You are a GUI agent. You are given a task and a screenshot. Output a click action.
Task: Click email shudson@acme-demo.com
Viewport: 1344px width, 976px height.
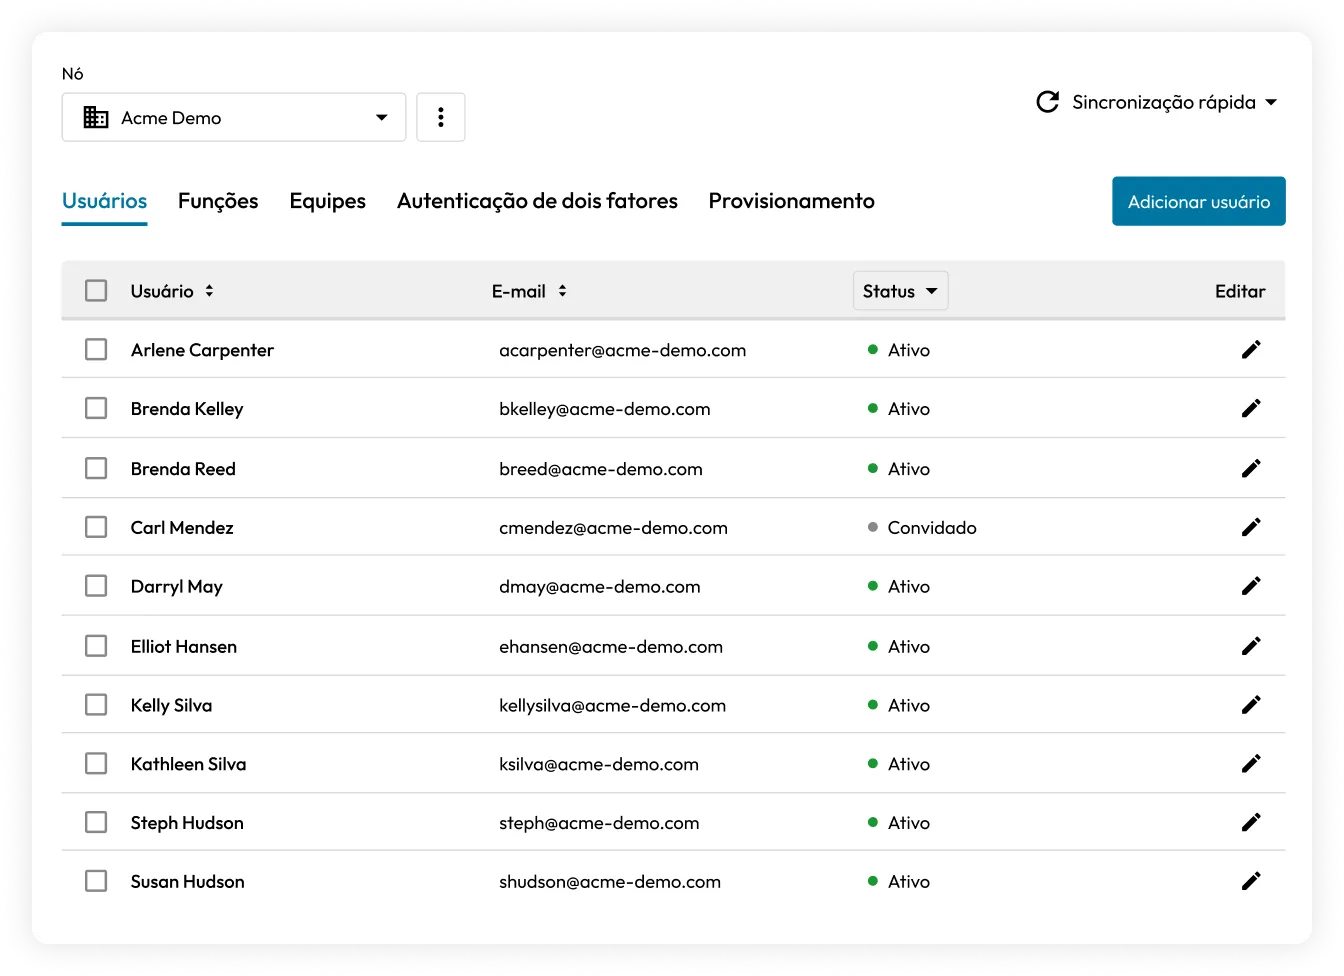tap(610, 882)
